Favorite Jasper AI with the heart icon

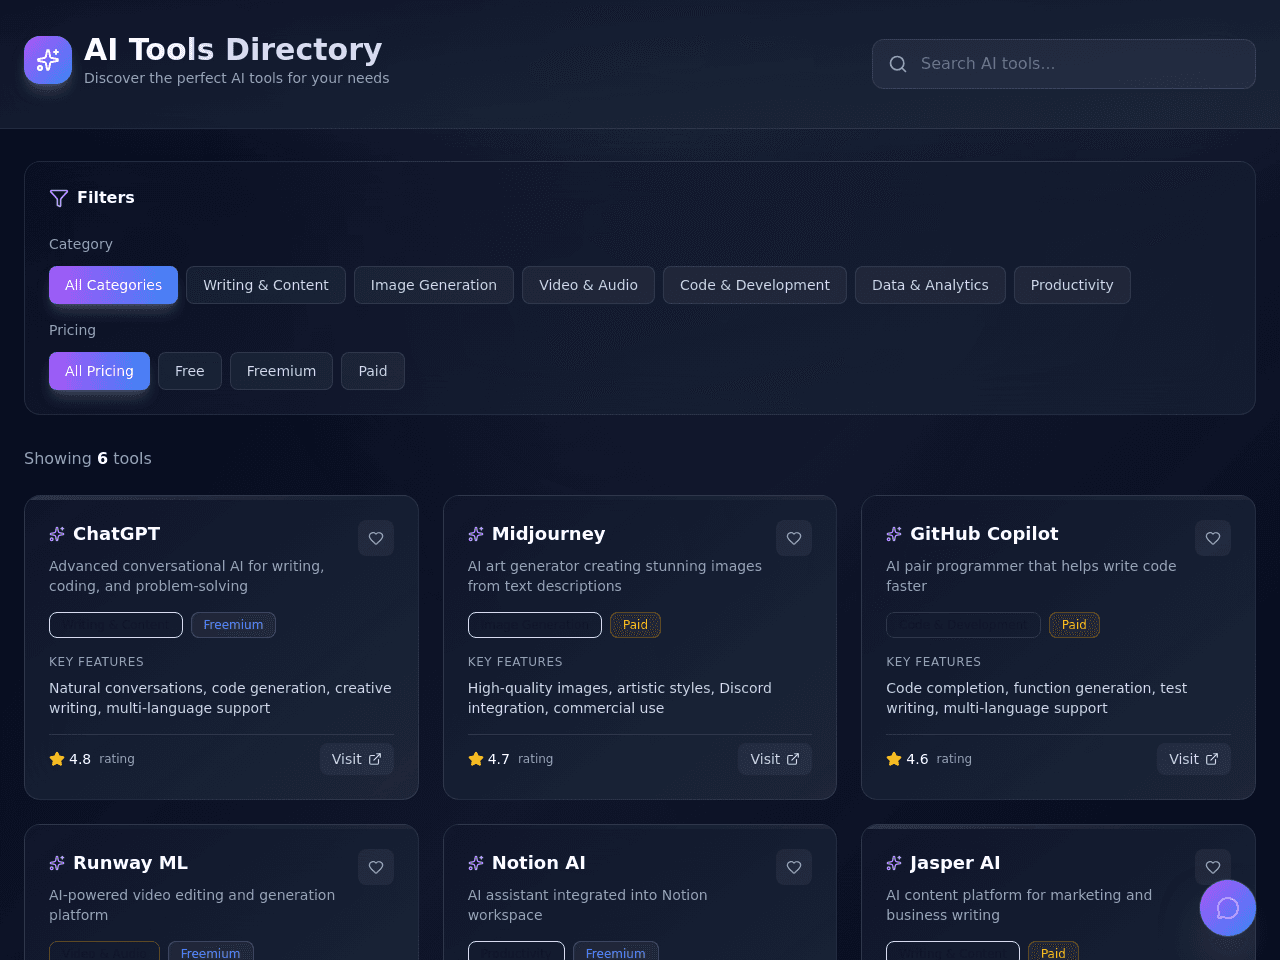click(x=1213, y=867)
